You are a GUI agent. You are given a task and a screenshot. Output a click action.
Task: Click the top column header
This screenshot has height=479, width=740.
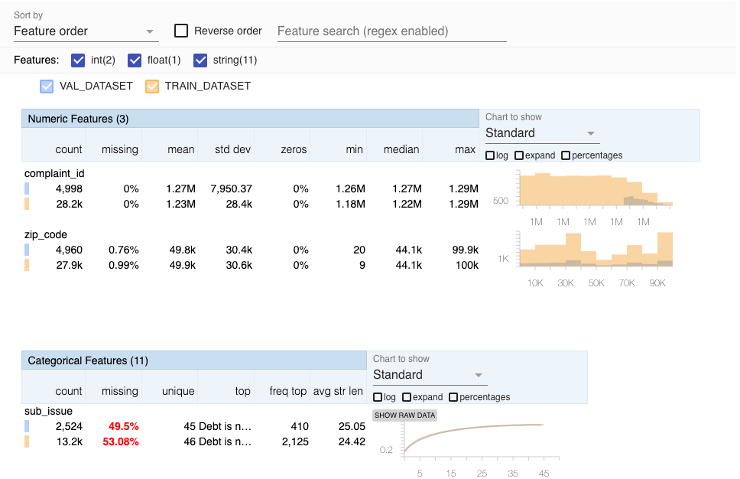(x=243, y=391)
